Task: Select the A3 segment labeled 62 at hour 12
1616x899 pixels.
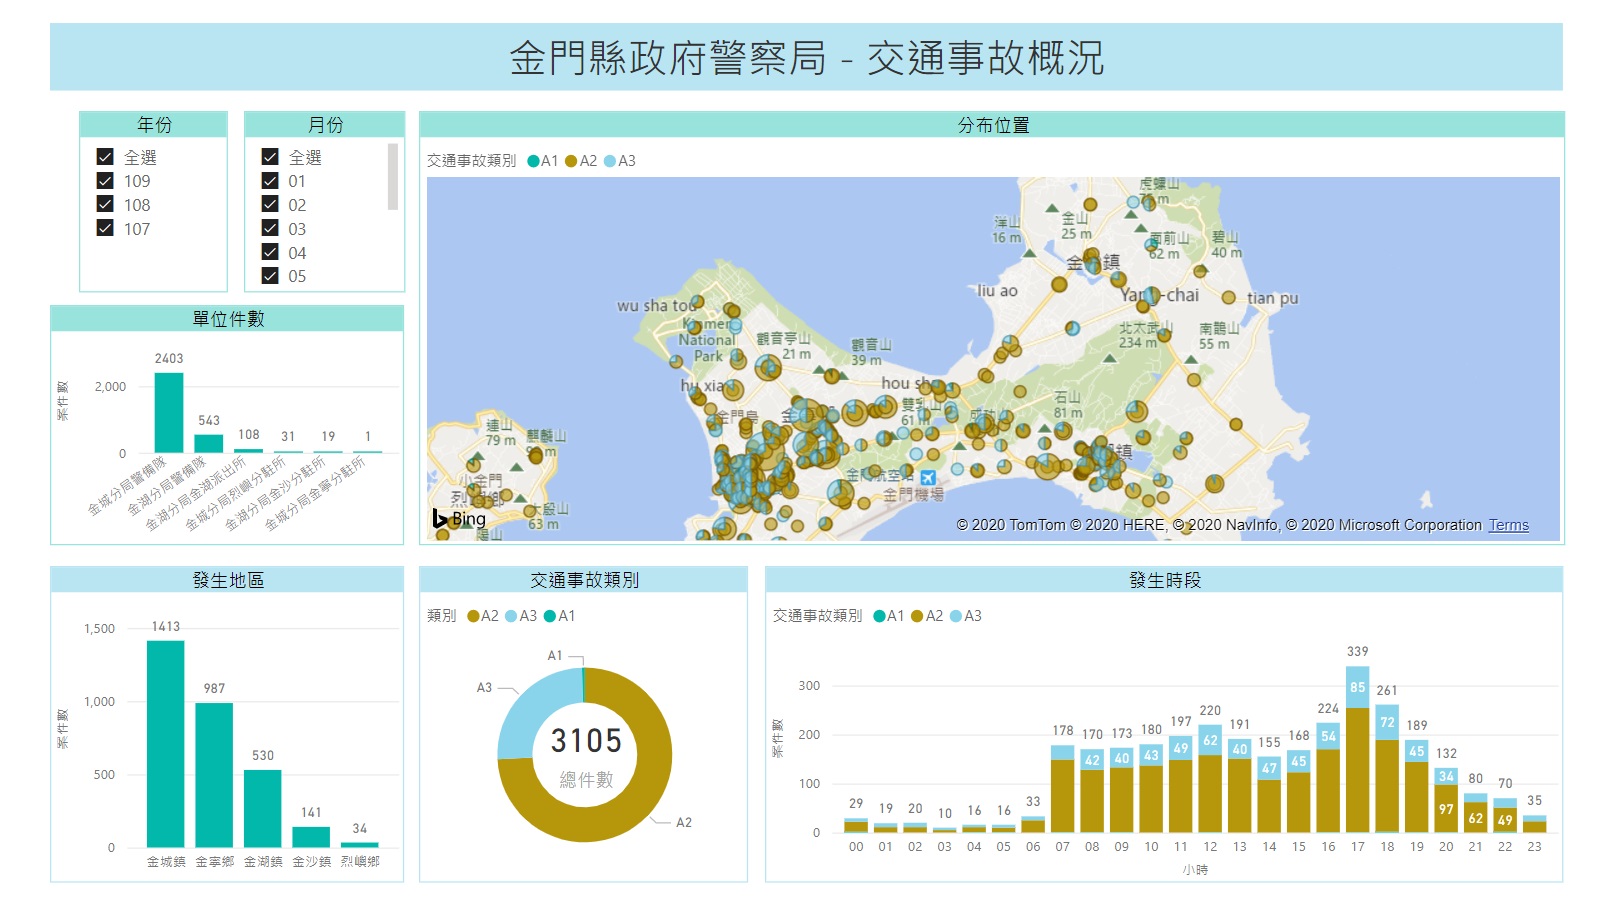Action: coord(1210,740)
